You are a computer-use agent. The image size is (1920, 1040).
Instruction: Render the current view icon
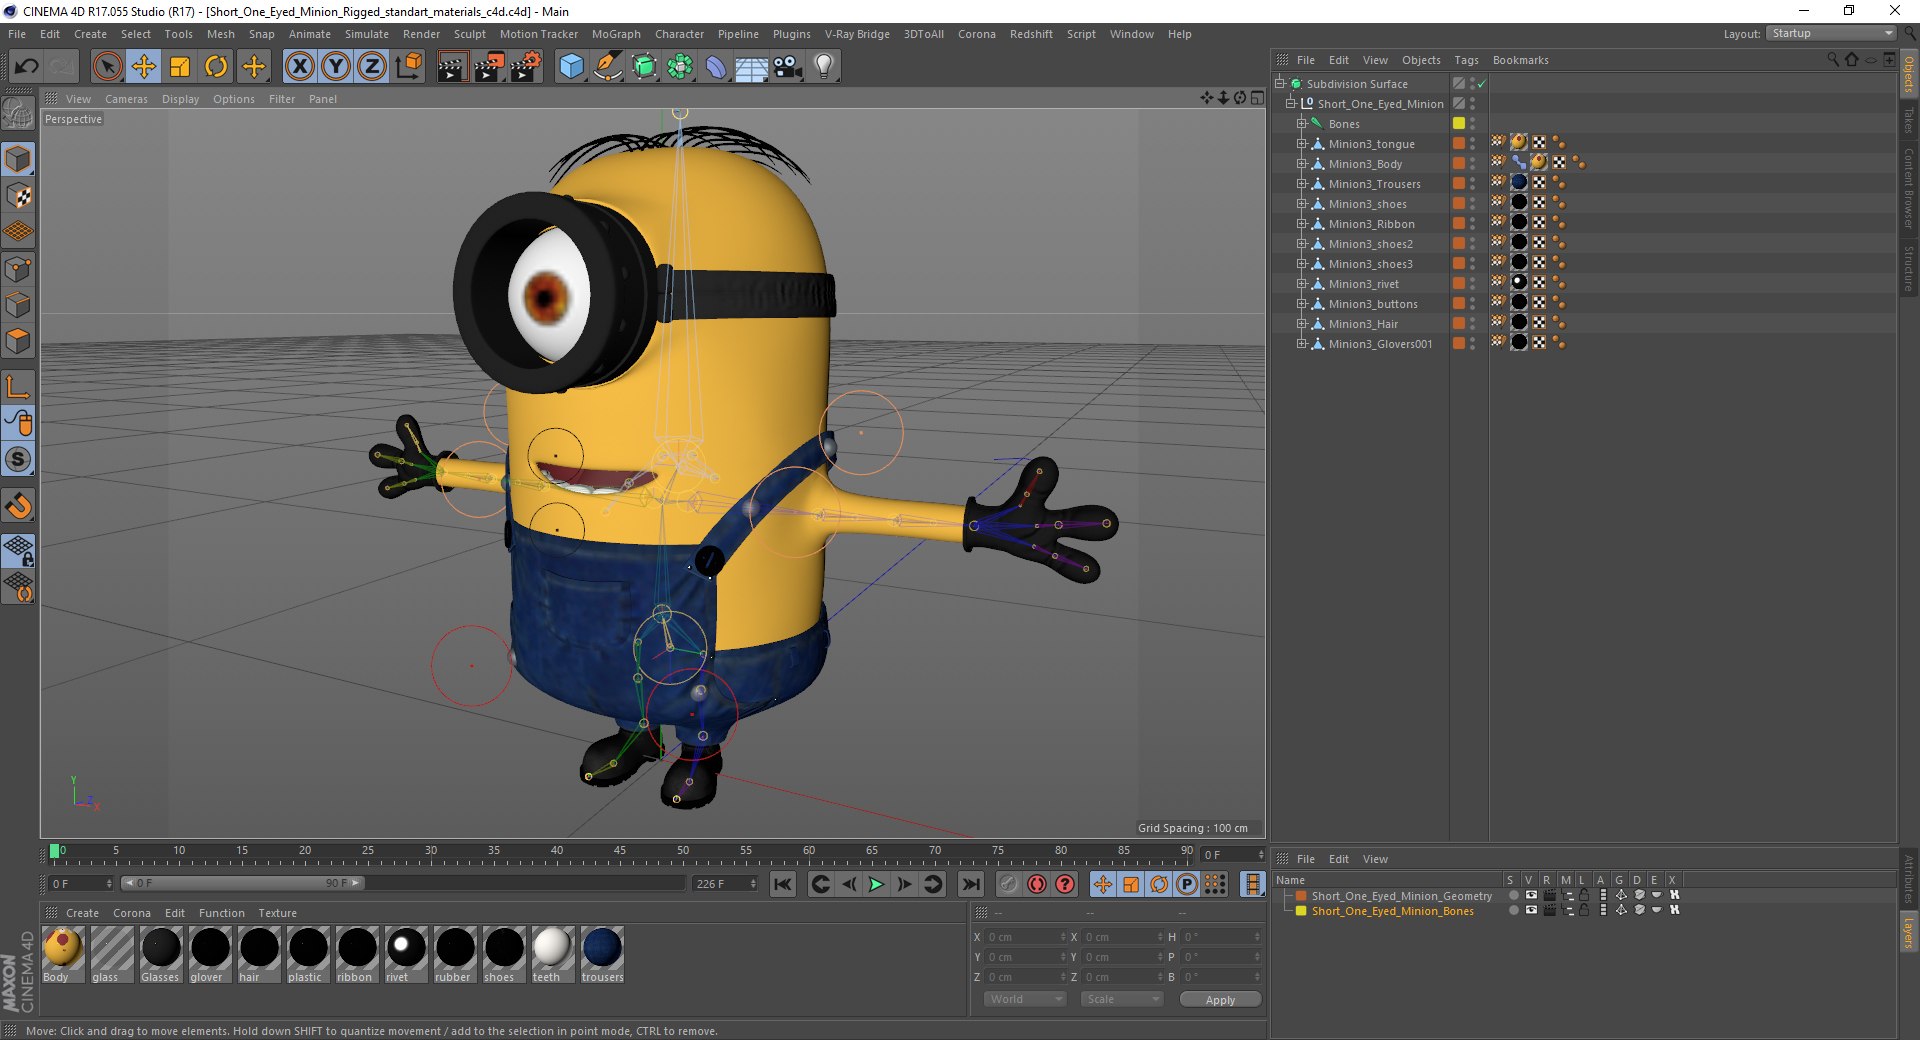coord(452,67)
